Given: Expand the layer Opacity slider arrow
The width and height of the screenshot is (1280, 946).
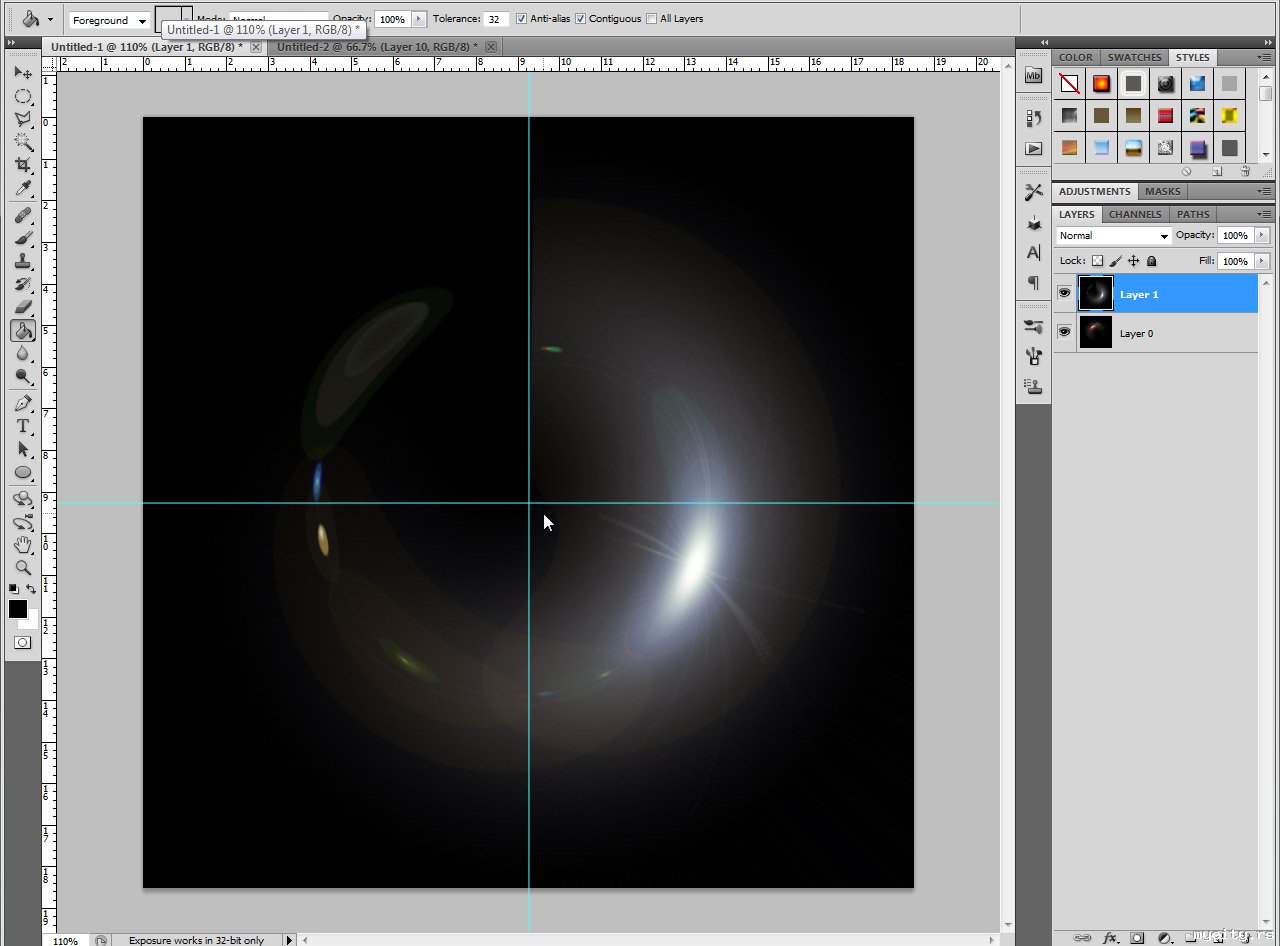Looking at the screenshot, I should pyautogui.click(x=1261, y=236).
